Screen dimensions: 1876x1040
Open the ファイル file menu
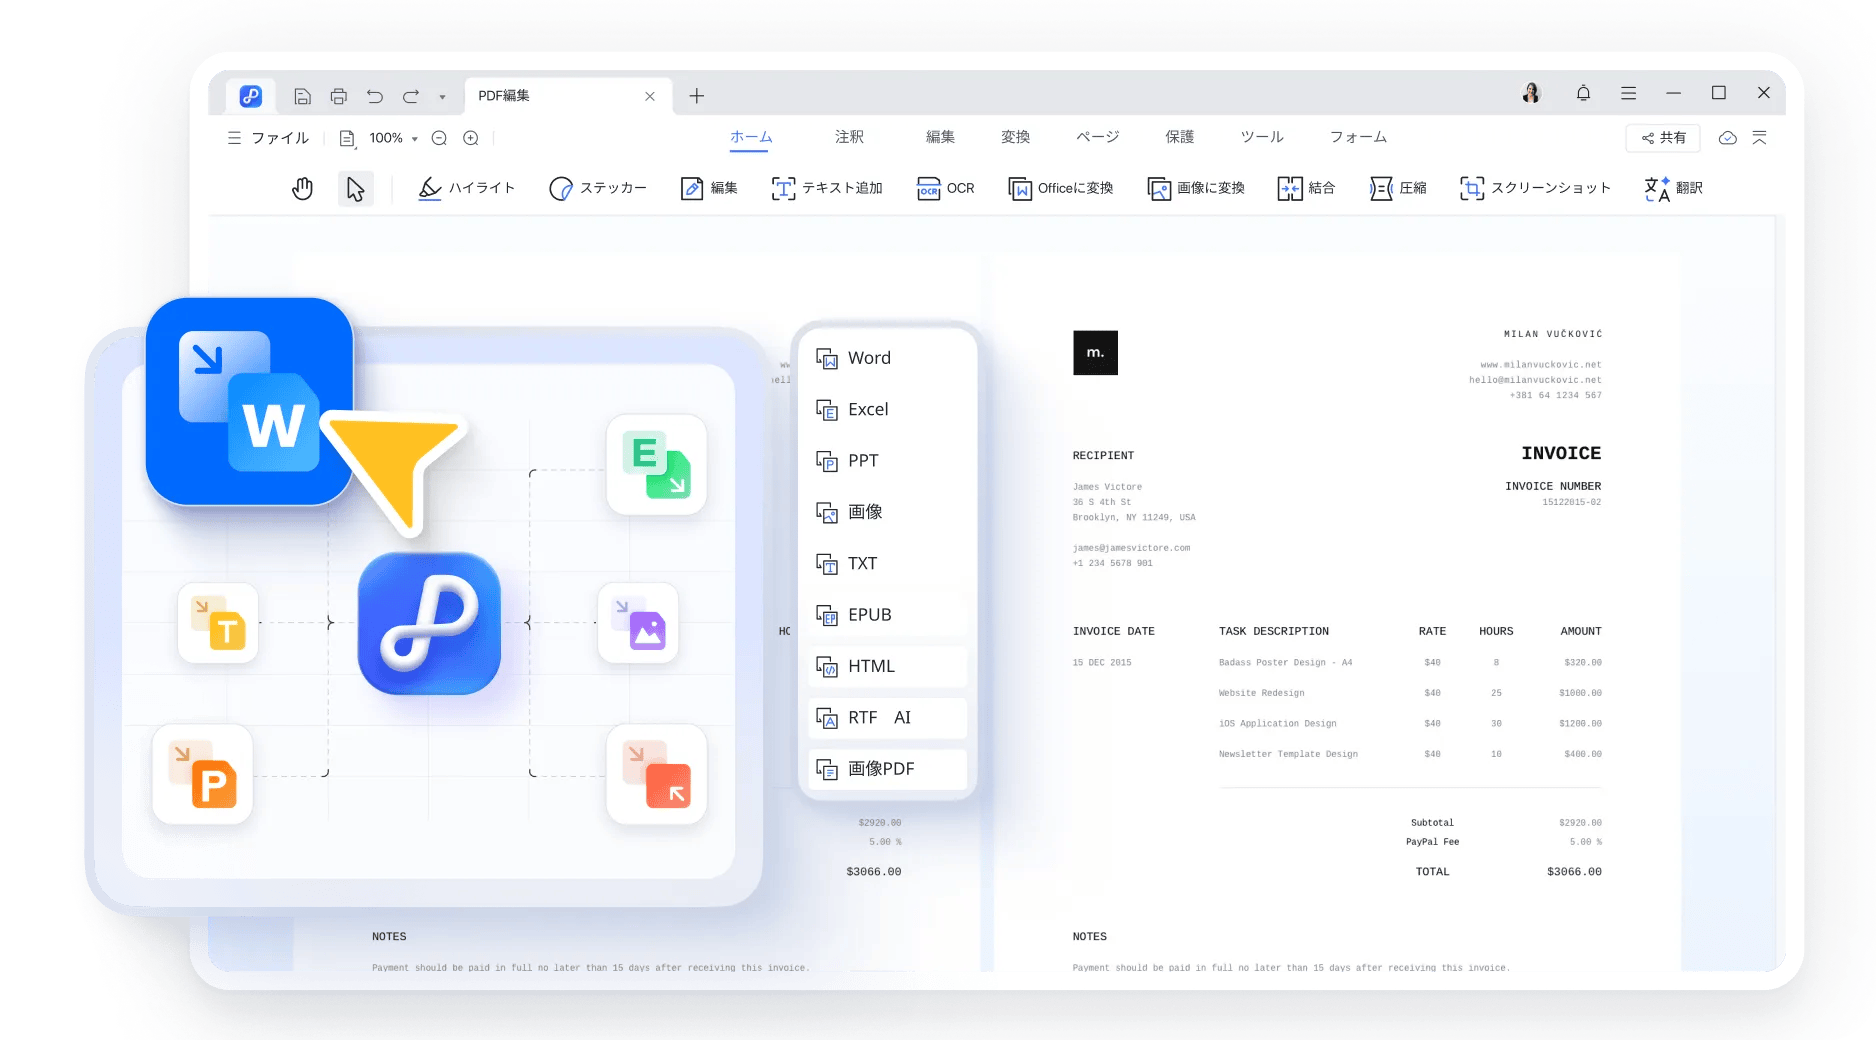pyautogui.click(x=269, y=138)
